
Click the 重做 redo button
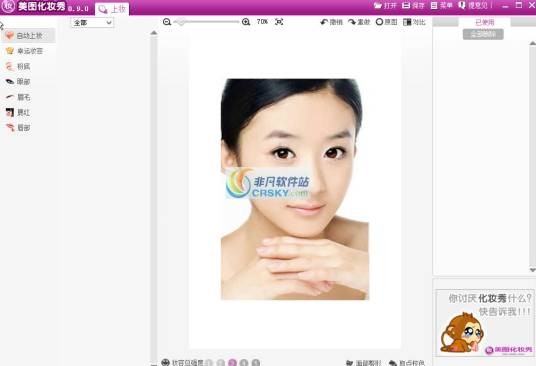tap(359, 22)
